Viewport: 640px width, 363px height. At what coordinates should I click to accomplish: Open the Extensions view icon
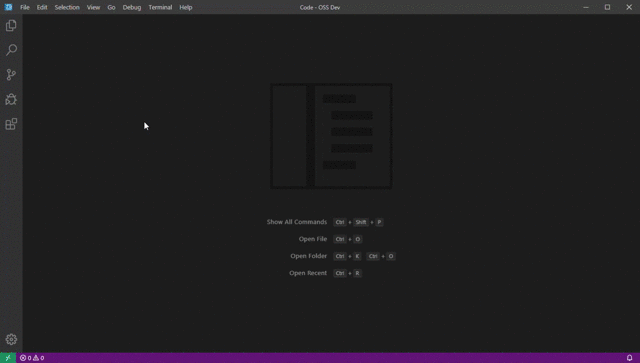click(11, 124)
